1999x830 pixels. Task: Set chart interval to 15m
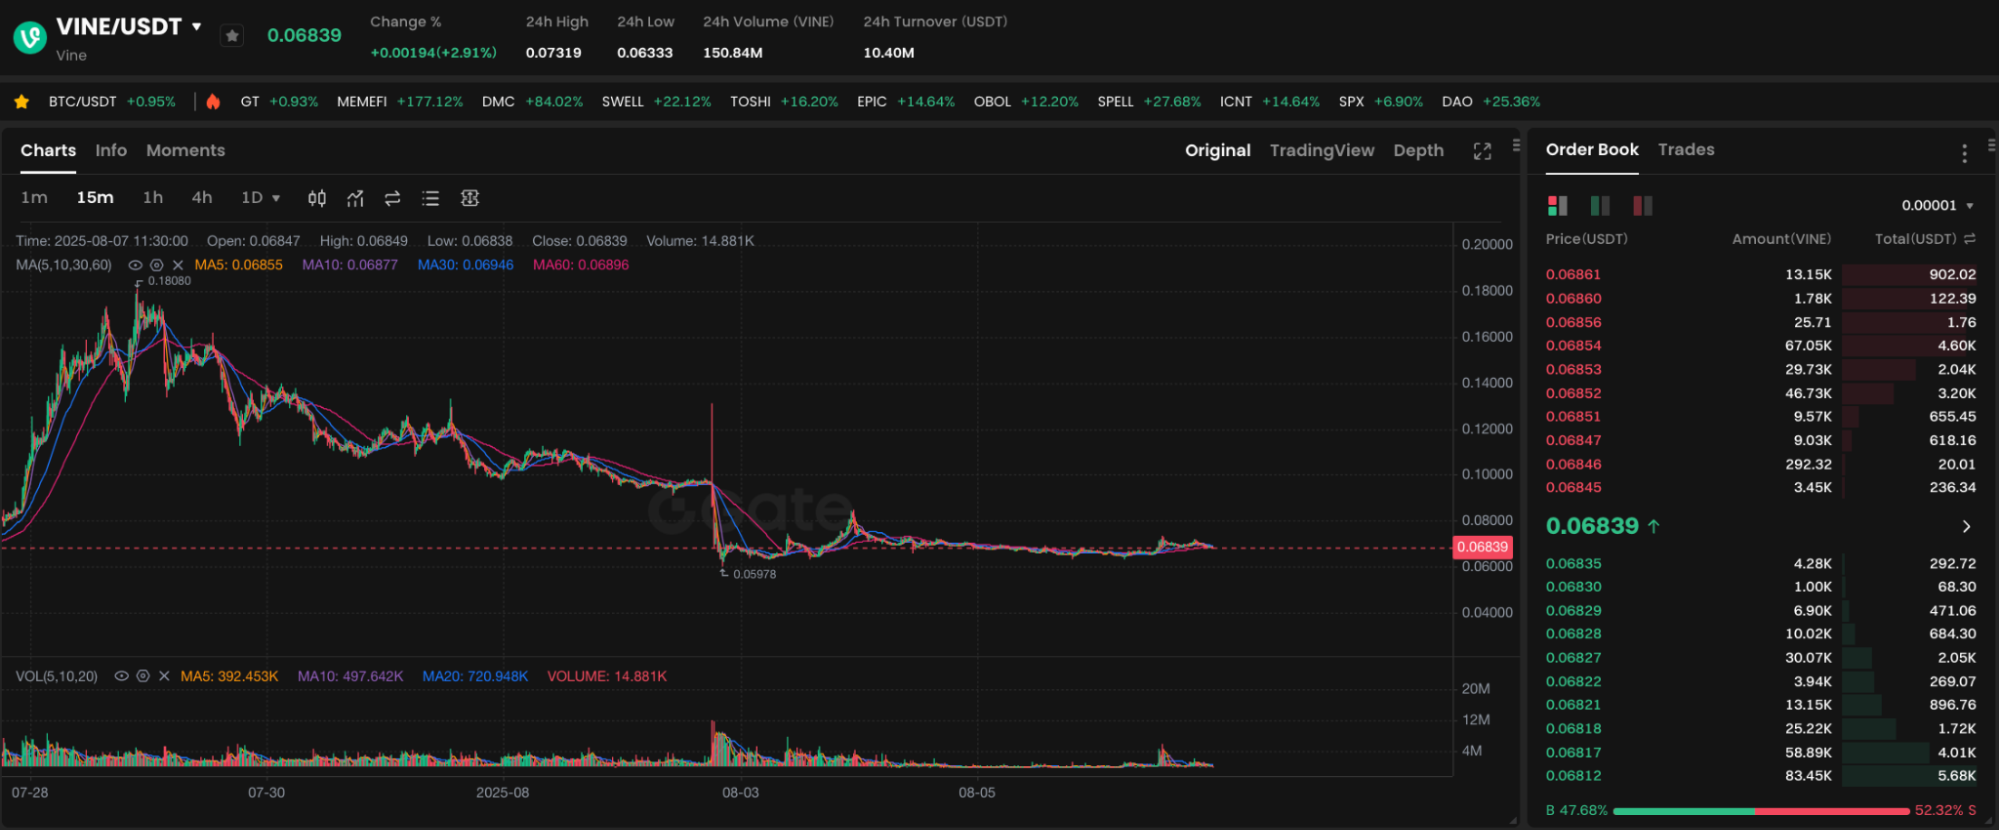click(x=95, y=198)
